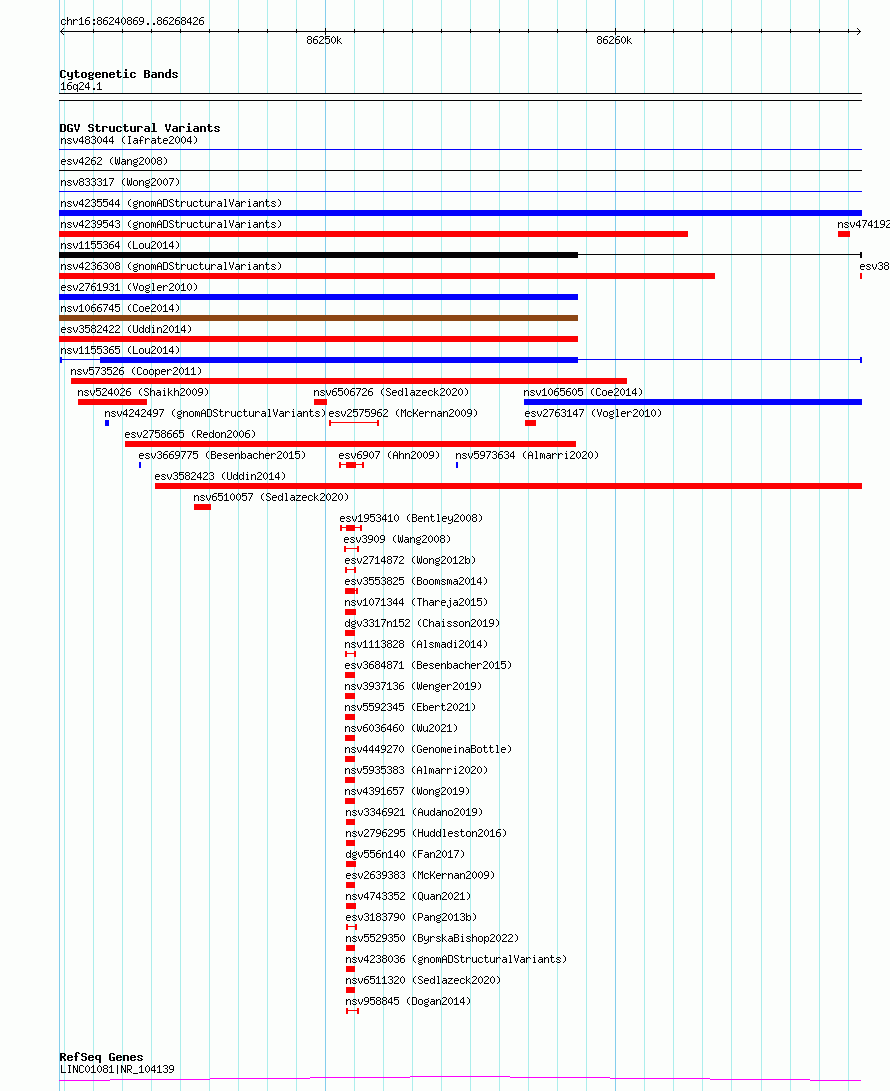Select the nsv1155365 (Lou2014) label
The width and height of the screenshot is (890, 1091).
click(x=120, y=350)
